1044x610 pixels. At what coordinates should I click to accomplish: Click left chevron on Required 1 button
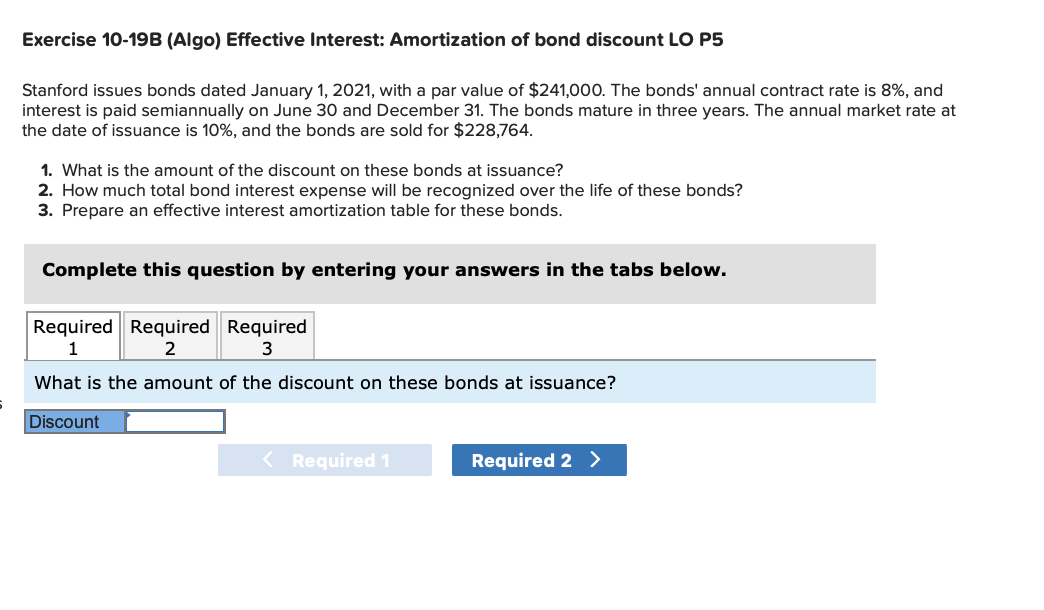point(268,460)
